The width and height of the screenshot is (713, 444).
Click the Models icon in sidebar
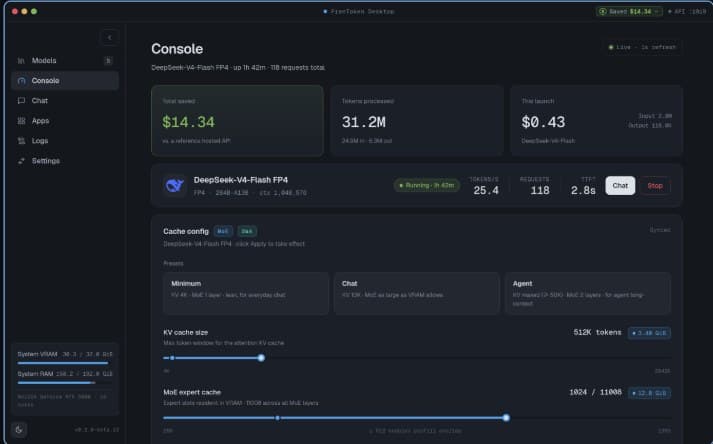[21, 61]
